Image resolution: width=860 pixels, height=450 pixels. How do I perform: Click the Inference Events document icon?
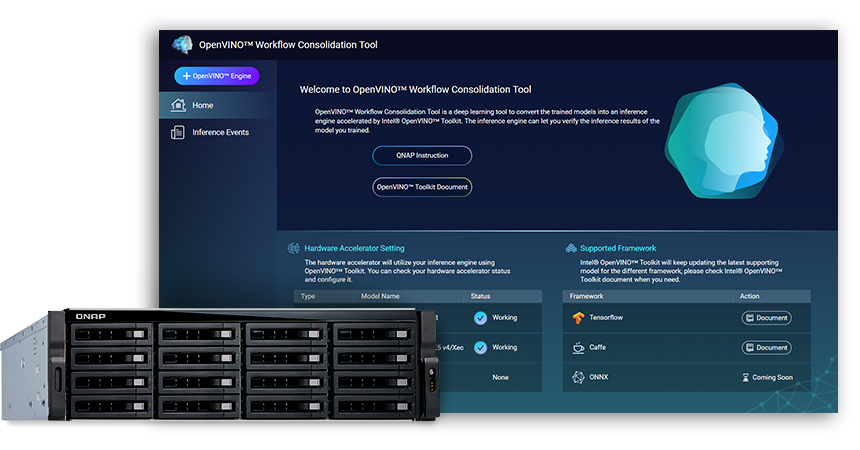(x=178, y=132)
